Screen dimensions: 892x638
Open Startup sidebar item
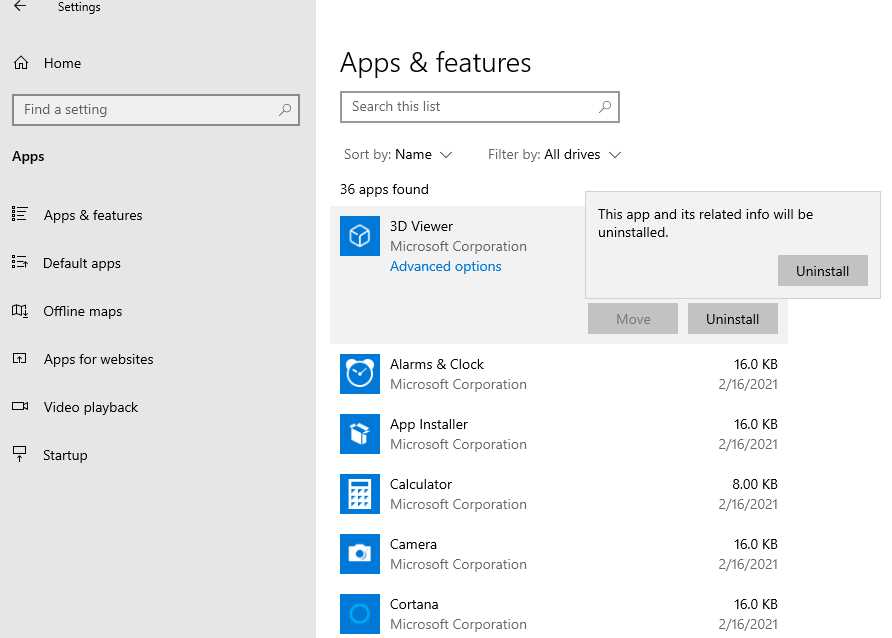pos(65,455)
